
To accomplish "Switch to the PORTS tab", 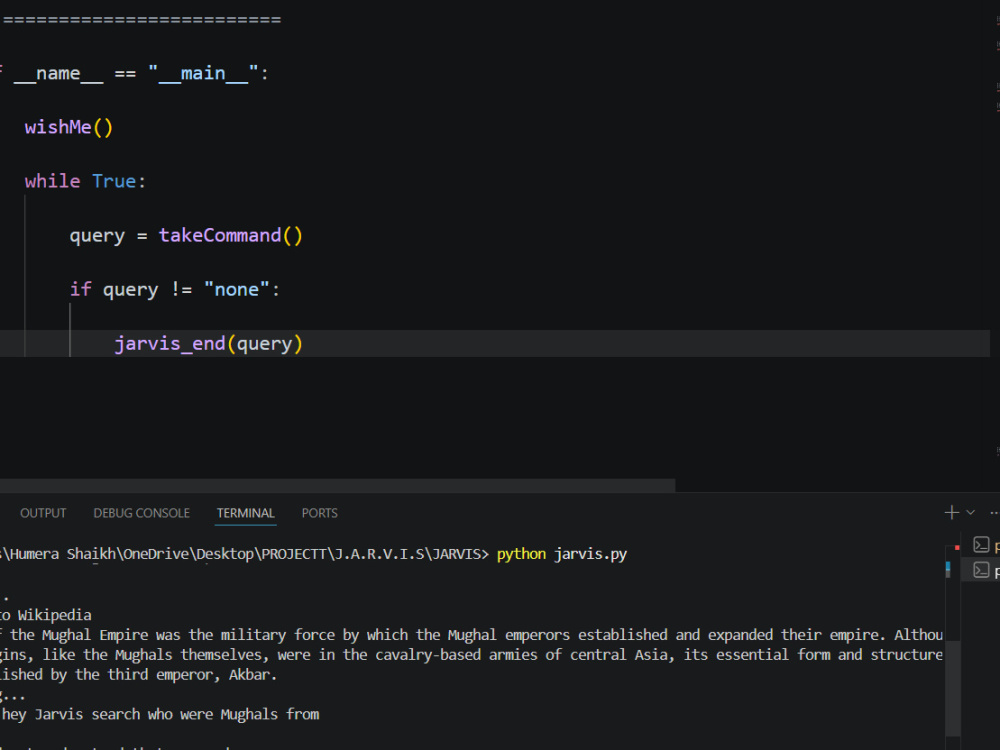I will tap(320, 513).
